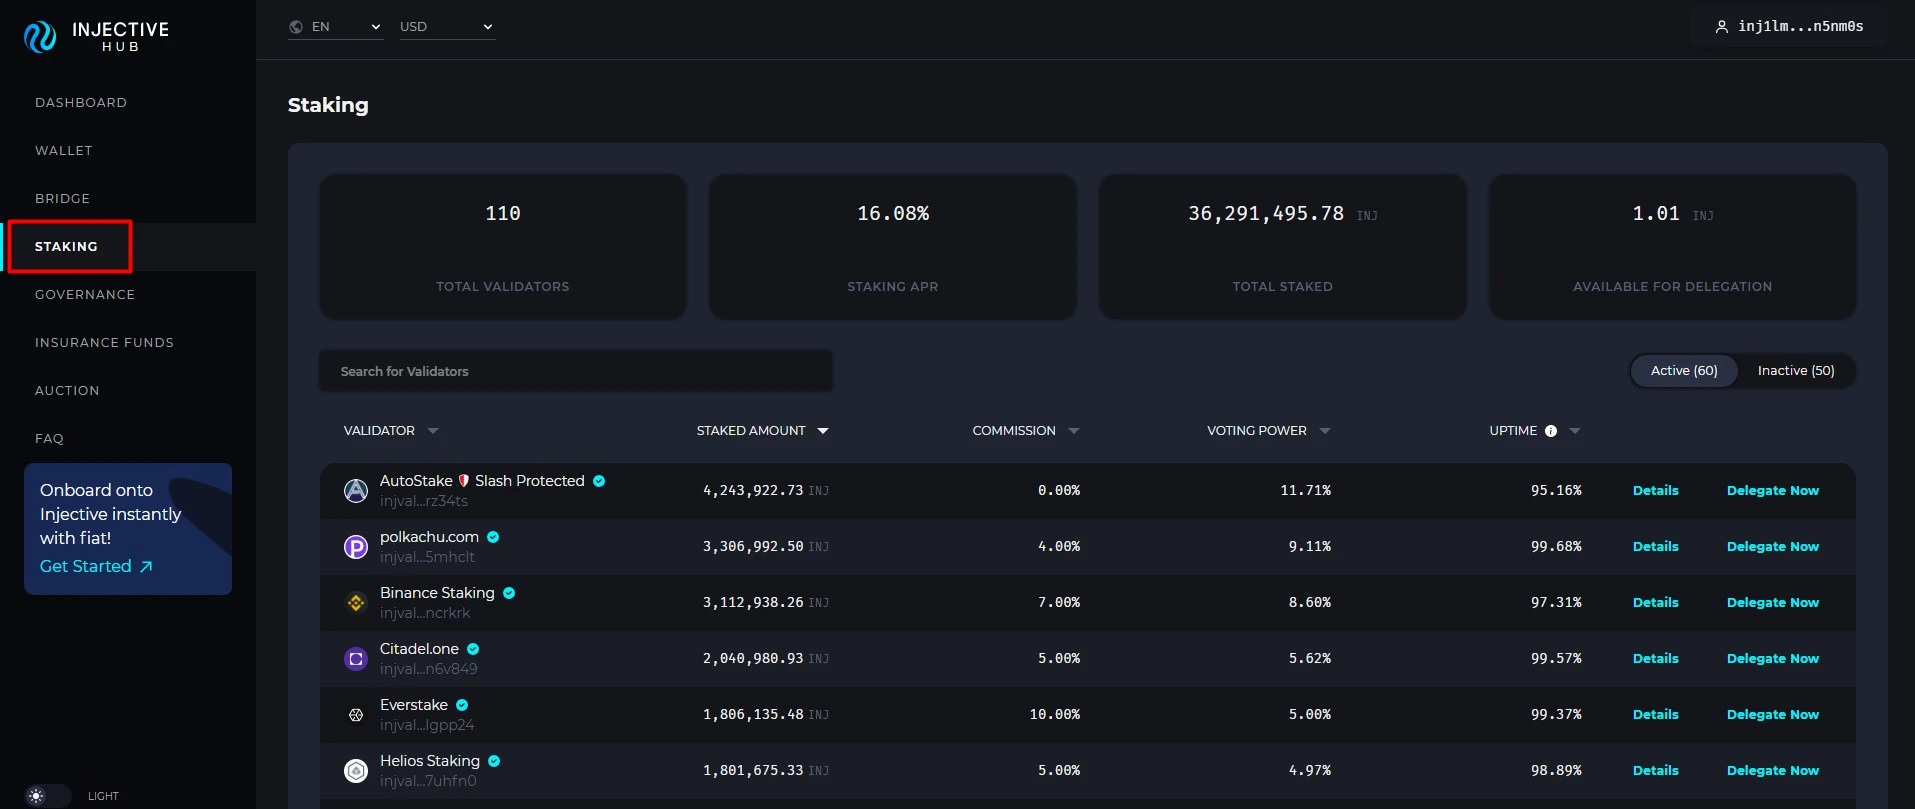Screen dimensions: 1915x809
Task: Click the shield icon in AutoStake name
Action: [x=464, y=481]
